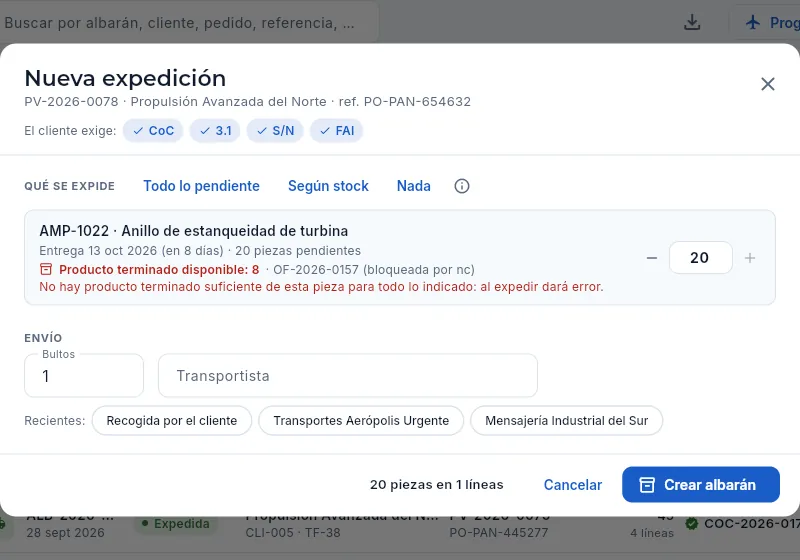800x560 pixels.
Task: Choose Mensajería Industrial del Sur chip
Action: click(x=566, y=421)
